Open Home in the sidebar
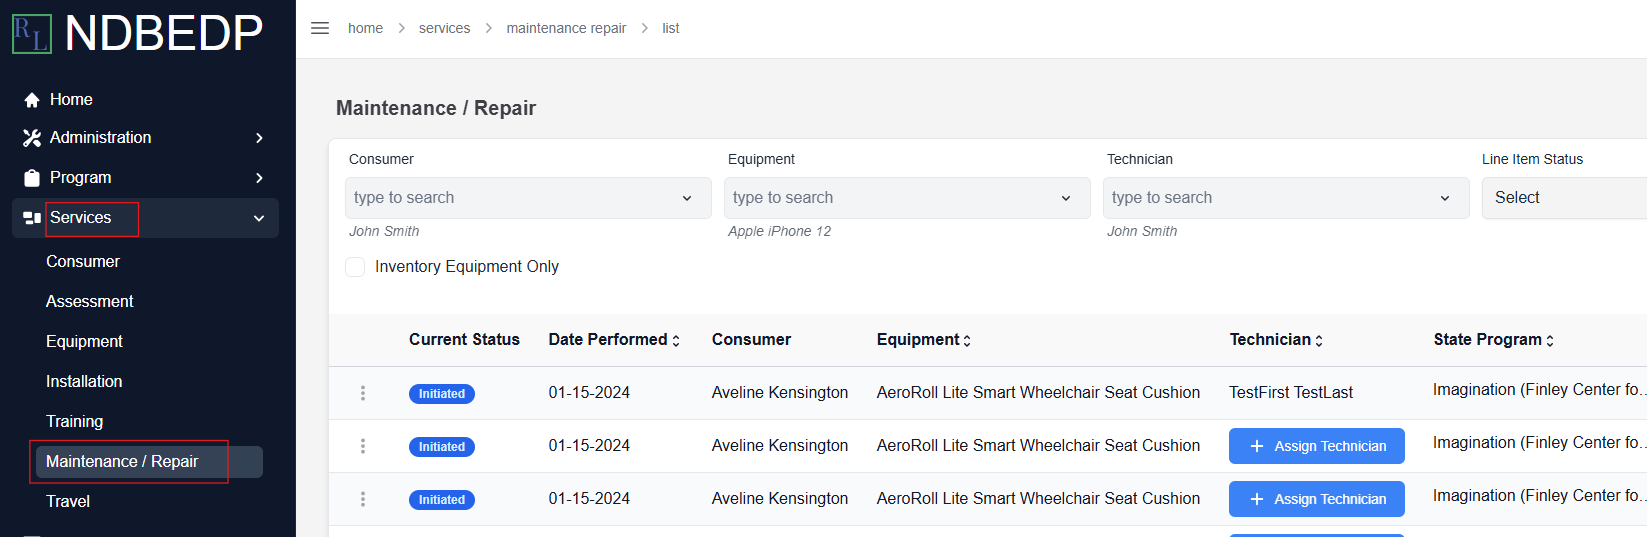1647x537 pixels. click(71, 100)
